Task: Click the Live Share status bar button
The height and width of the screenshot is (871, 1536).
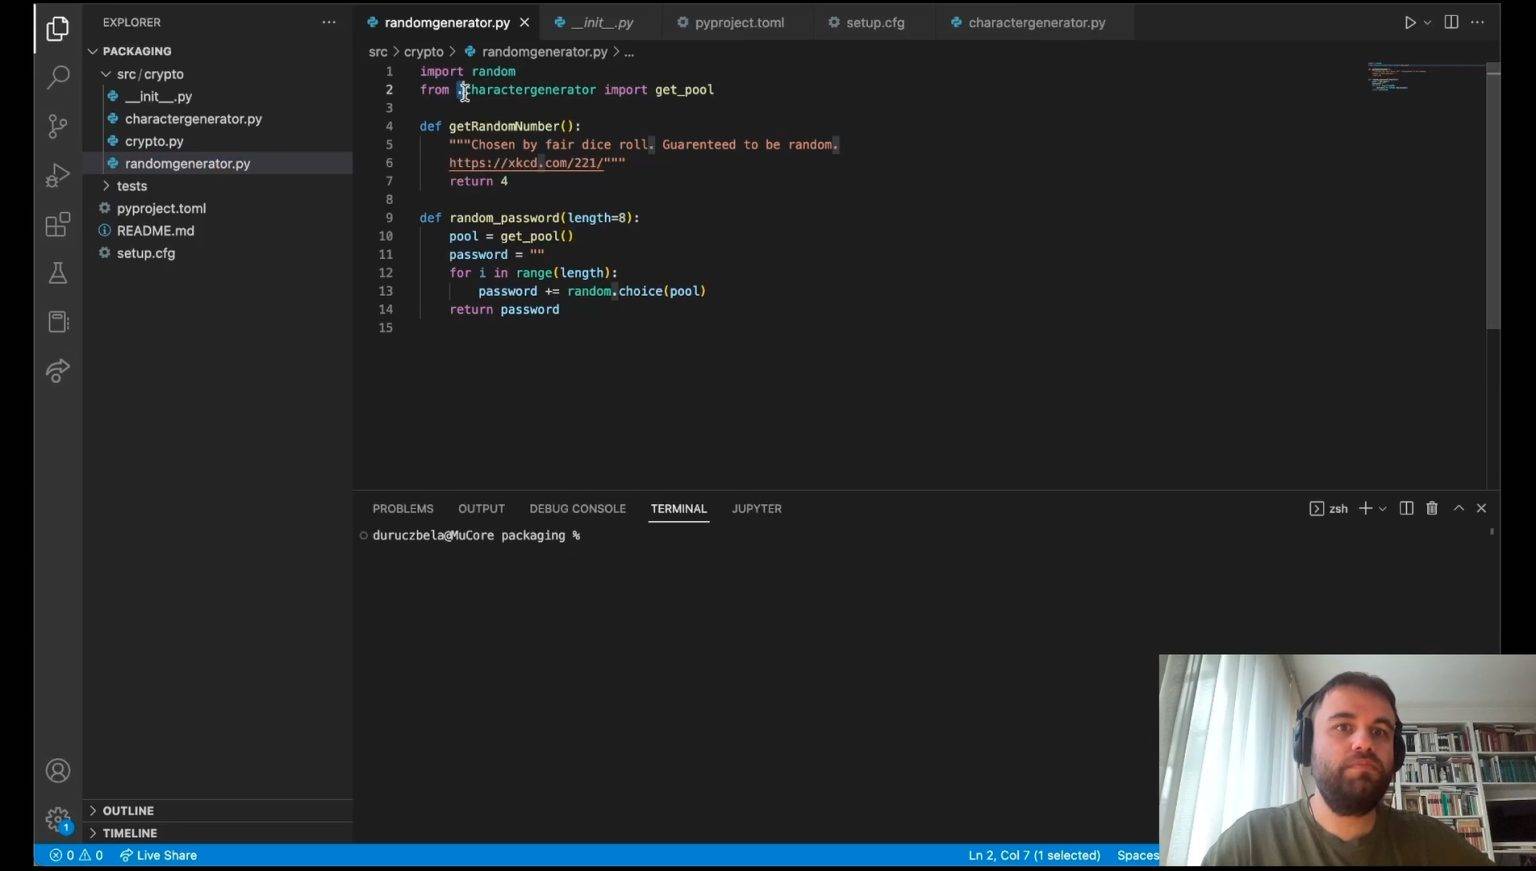Action: coord(158,855)
